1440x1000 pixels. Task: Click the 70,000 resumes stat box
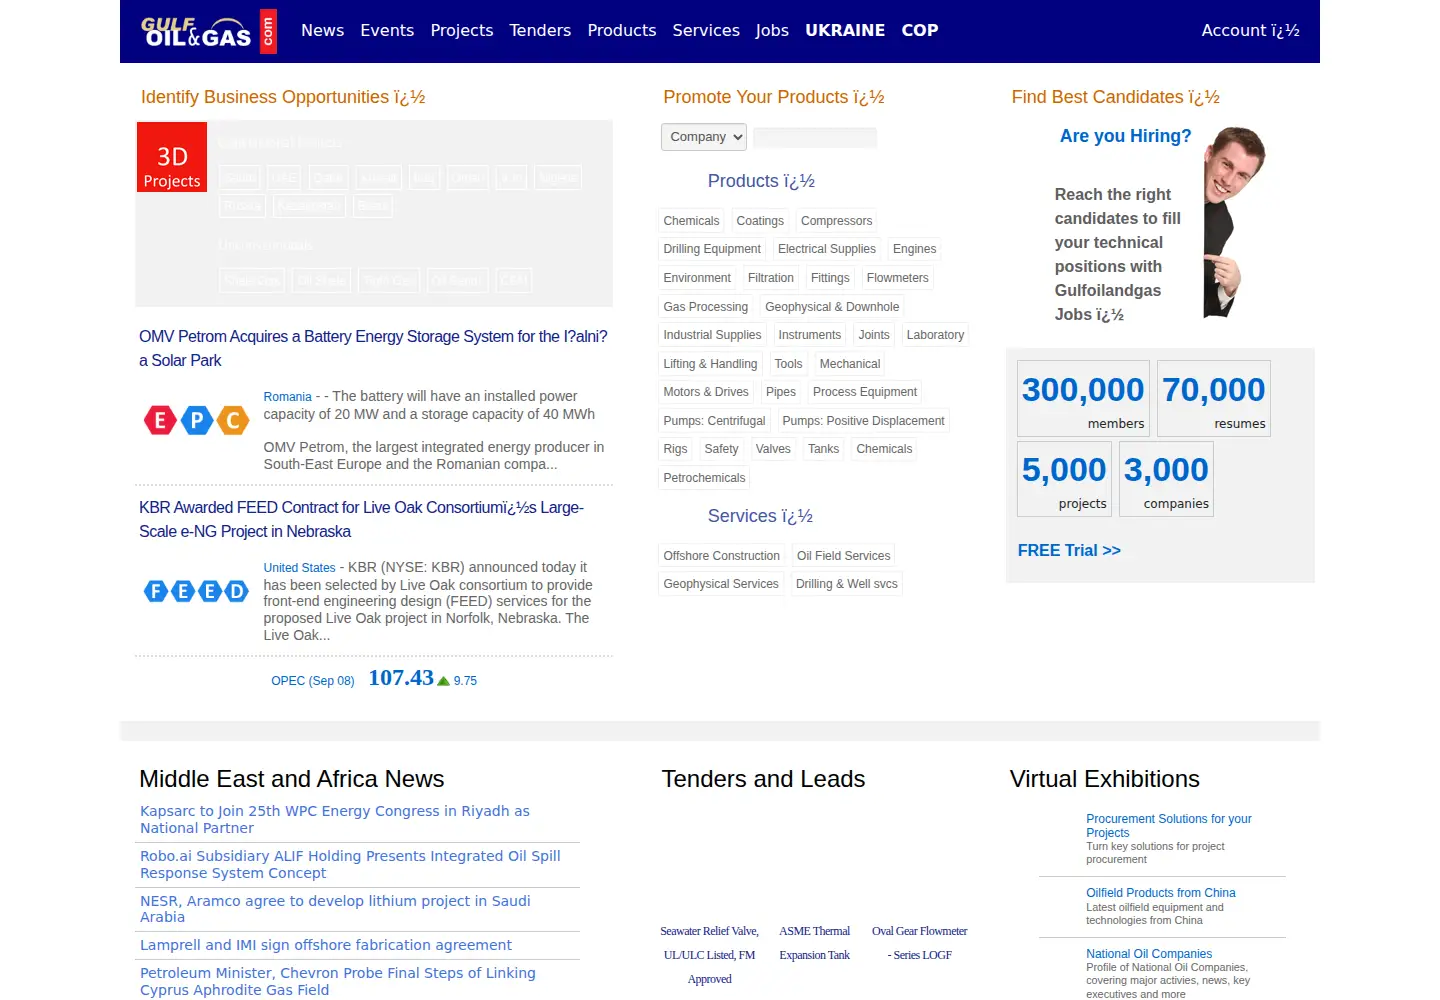tap(1214, 398)
